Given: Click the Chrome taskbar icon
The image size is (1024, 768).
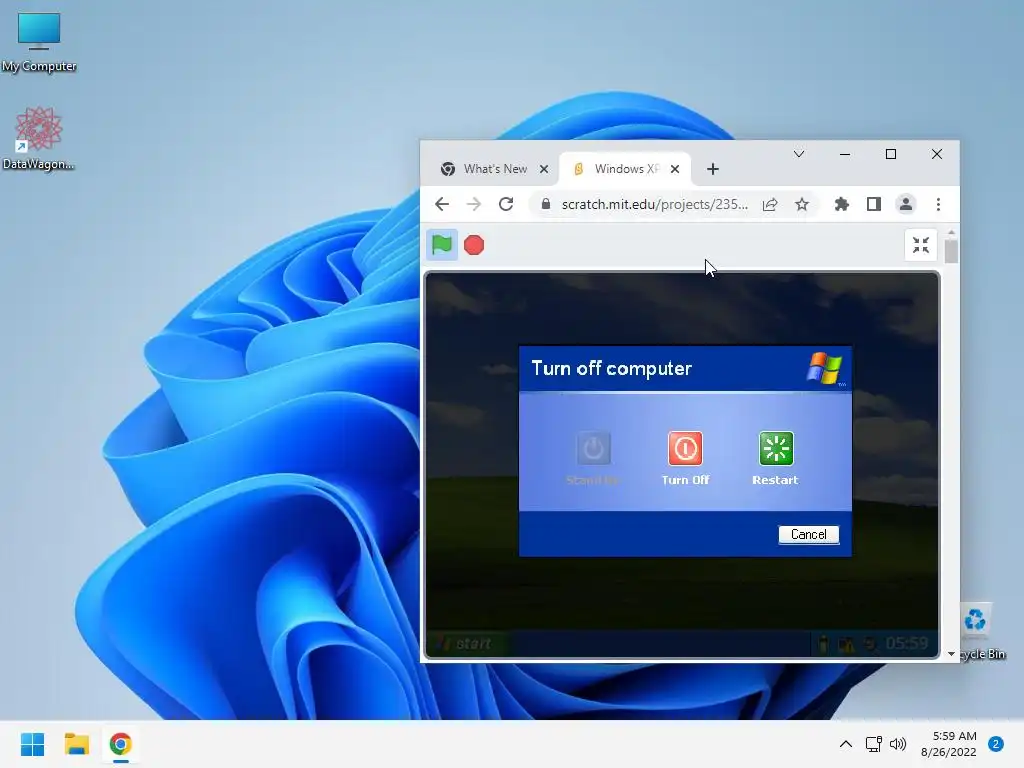Looking at the screenshot, I should (120, 744).
